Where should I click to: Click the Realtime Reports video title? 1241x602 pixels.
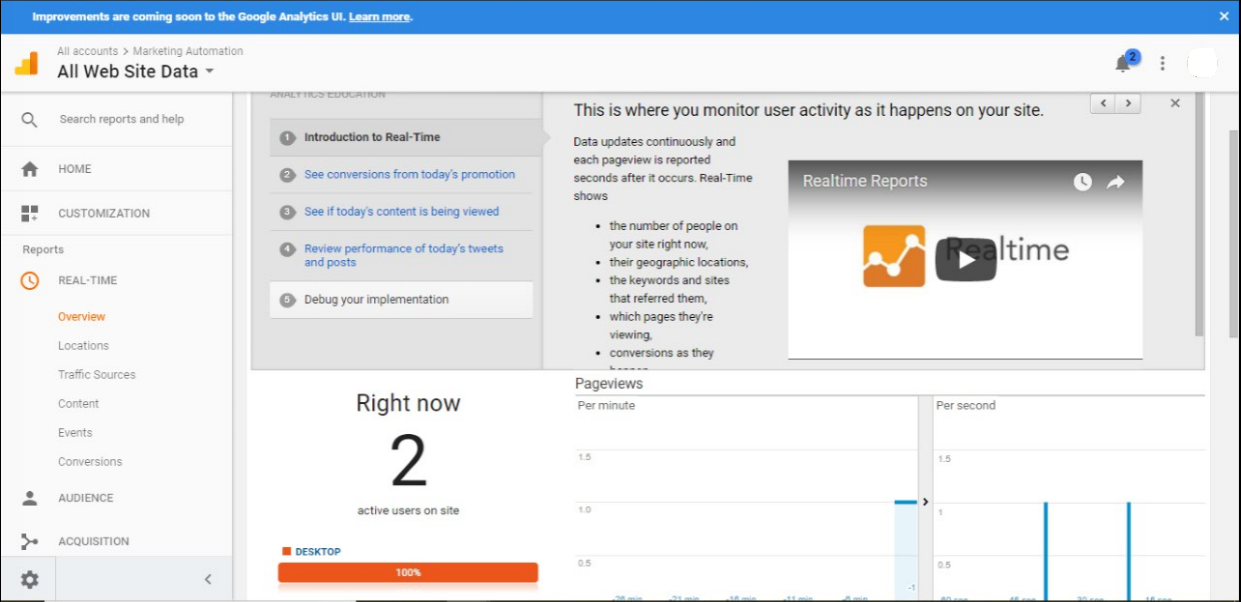click(865, 182)
